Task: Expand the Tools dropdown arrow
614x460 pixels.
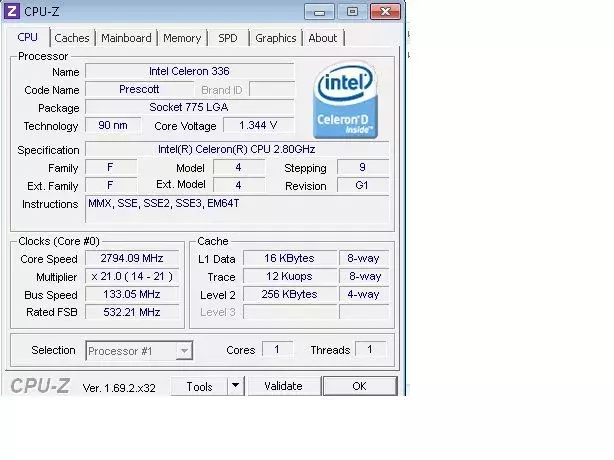Action: (x=236, y=386)
